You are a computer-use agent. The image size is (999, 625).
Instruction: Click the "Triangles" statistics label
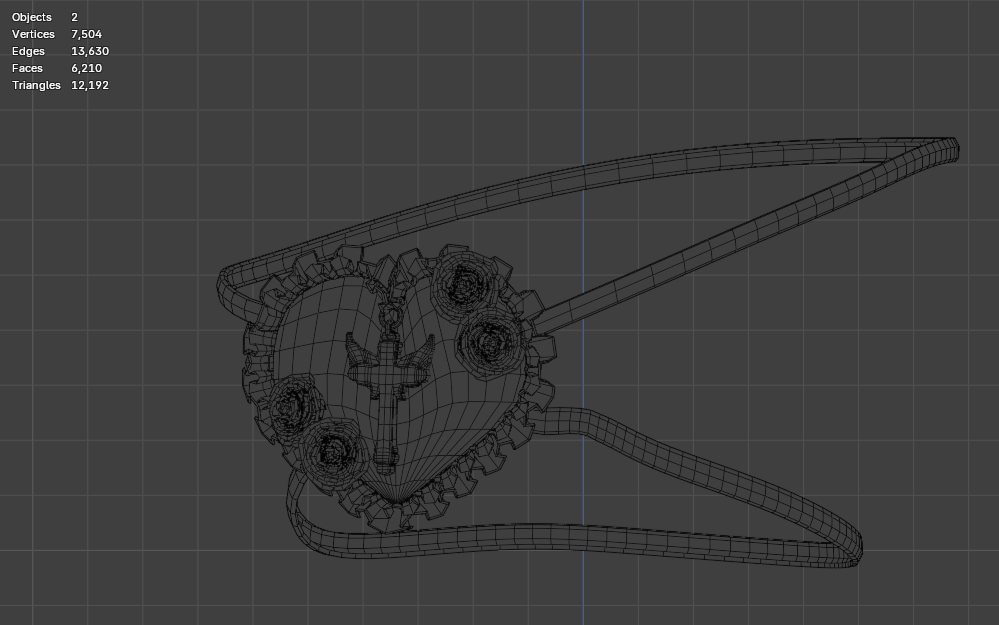(36, 85)
